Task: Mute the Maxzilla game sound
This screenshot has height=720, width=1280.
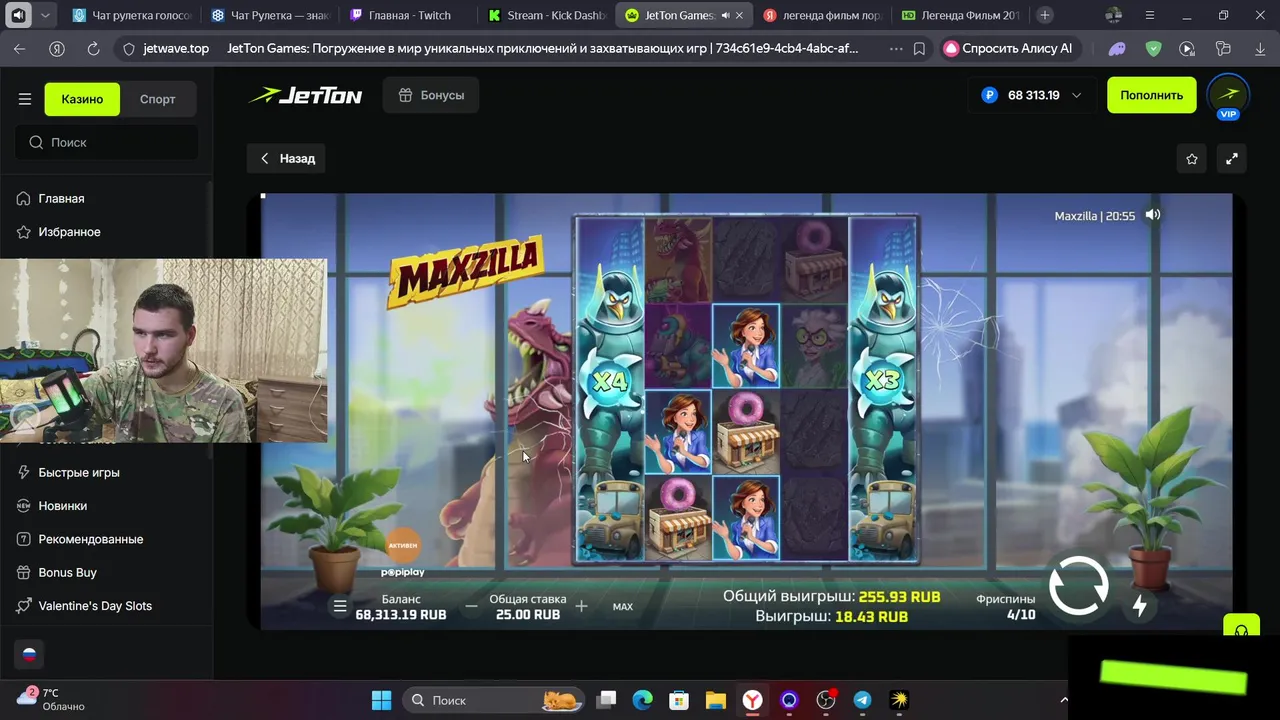Action: point(1153,215)
